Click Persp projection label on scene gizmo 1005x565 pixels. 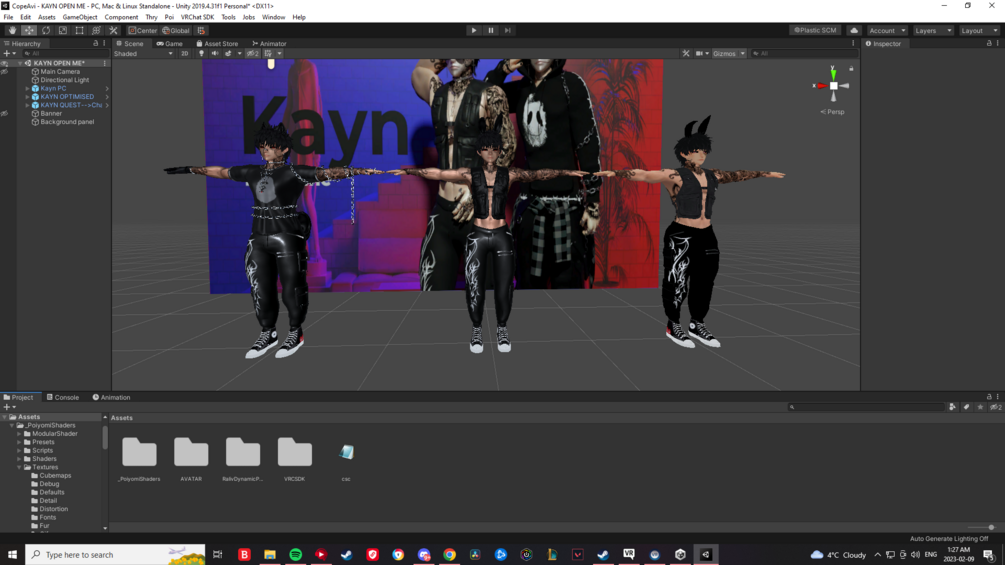[x=833, y=111]
